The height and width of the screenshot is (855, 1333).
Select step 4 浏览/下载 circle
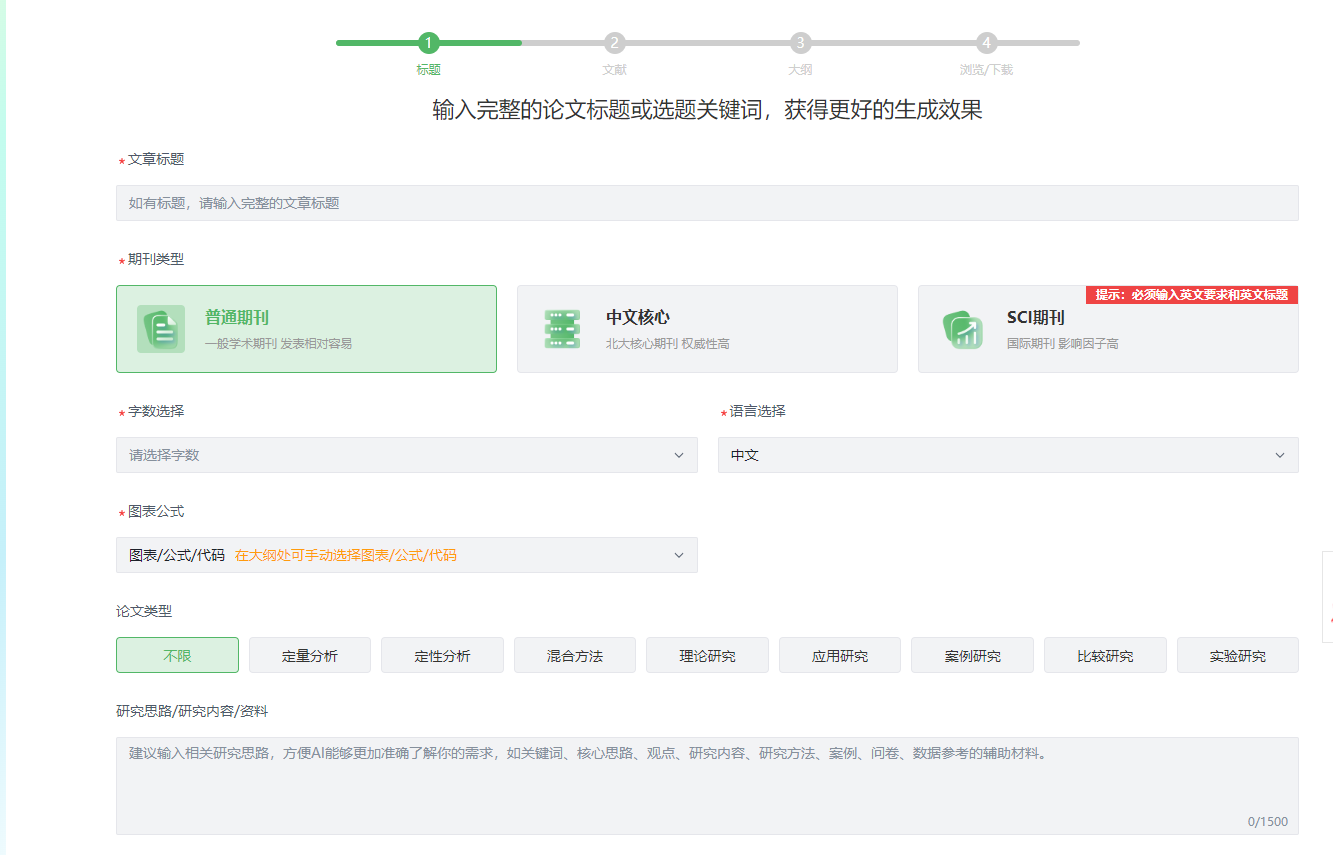[986, 43]
